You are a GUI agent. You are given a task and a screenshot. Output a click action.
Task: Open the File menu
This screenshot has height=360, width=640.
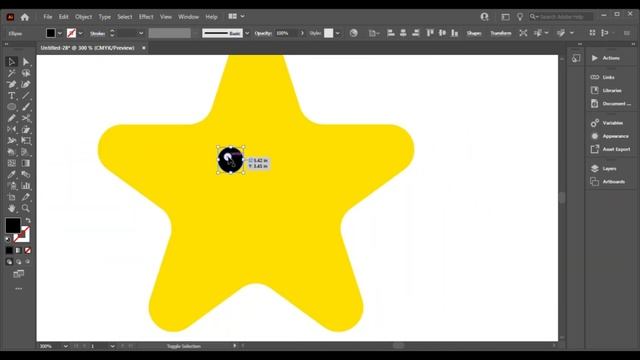tap(48, 17)
